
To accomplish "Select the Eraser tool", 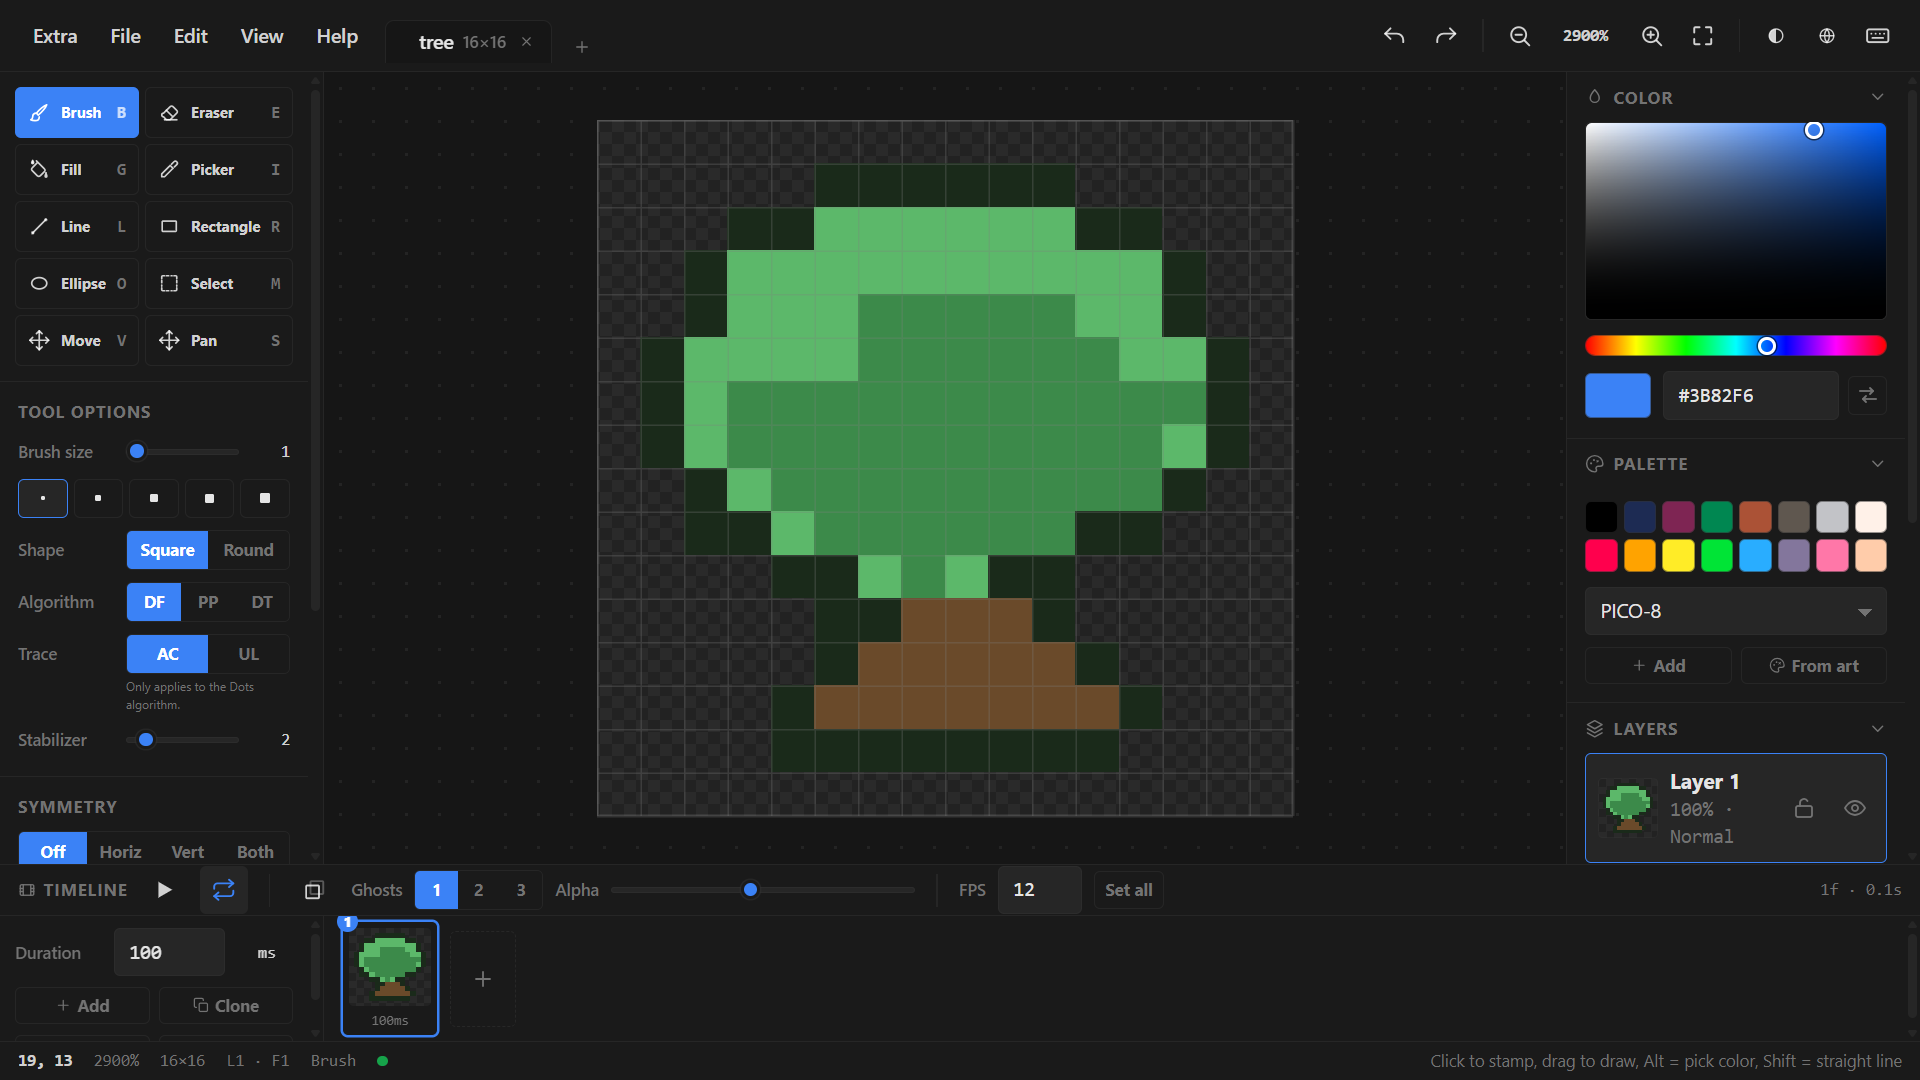I will [219, 113].
